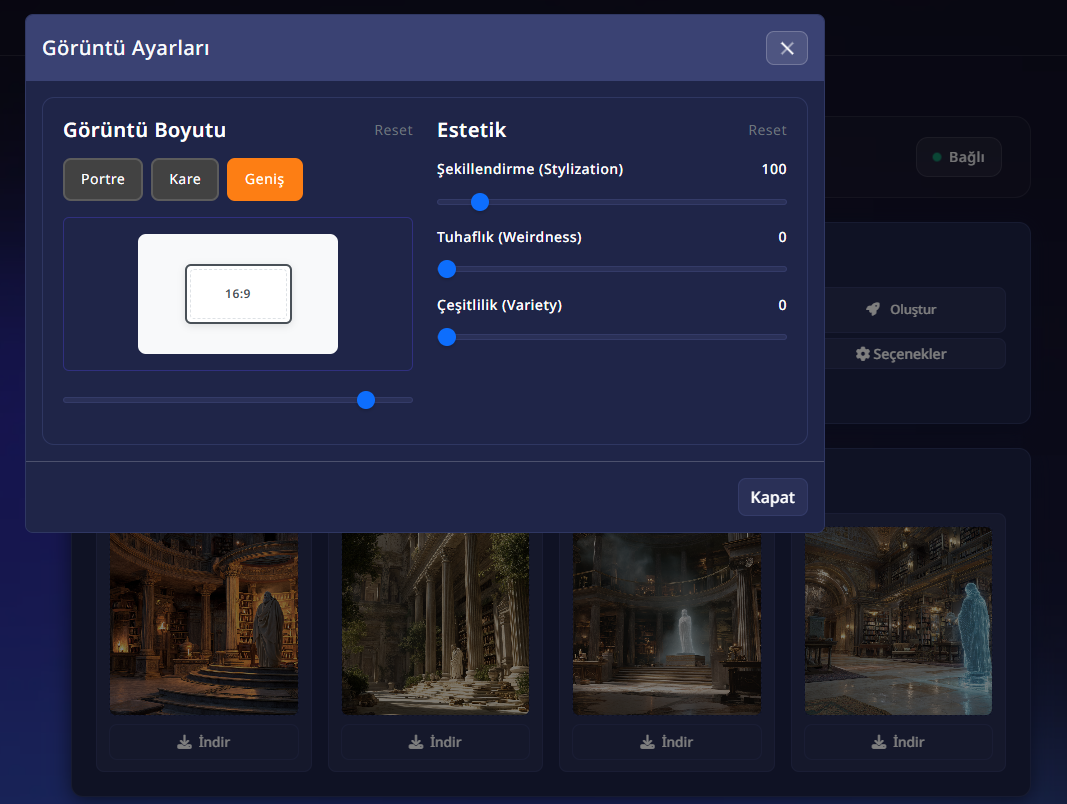
Task: Reset the Görüntü Boyutu section
Action: (393, 130)
